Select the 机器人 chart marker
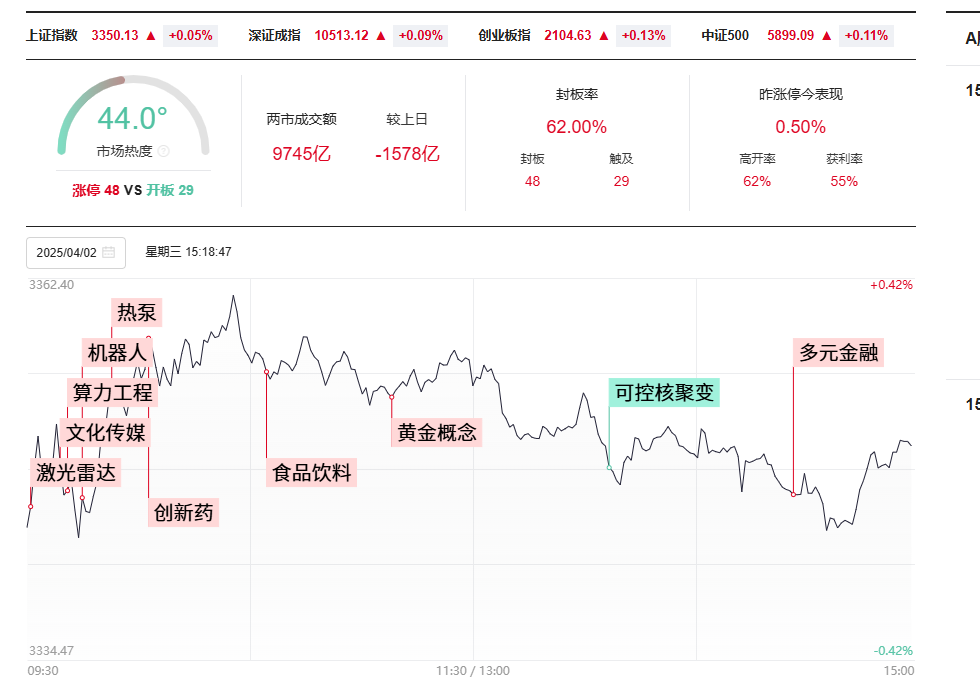Viewport: 980px width, 690px height. click(x=117, y=352)
